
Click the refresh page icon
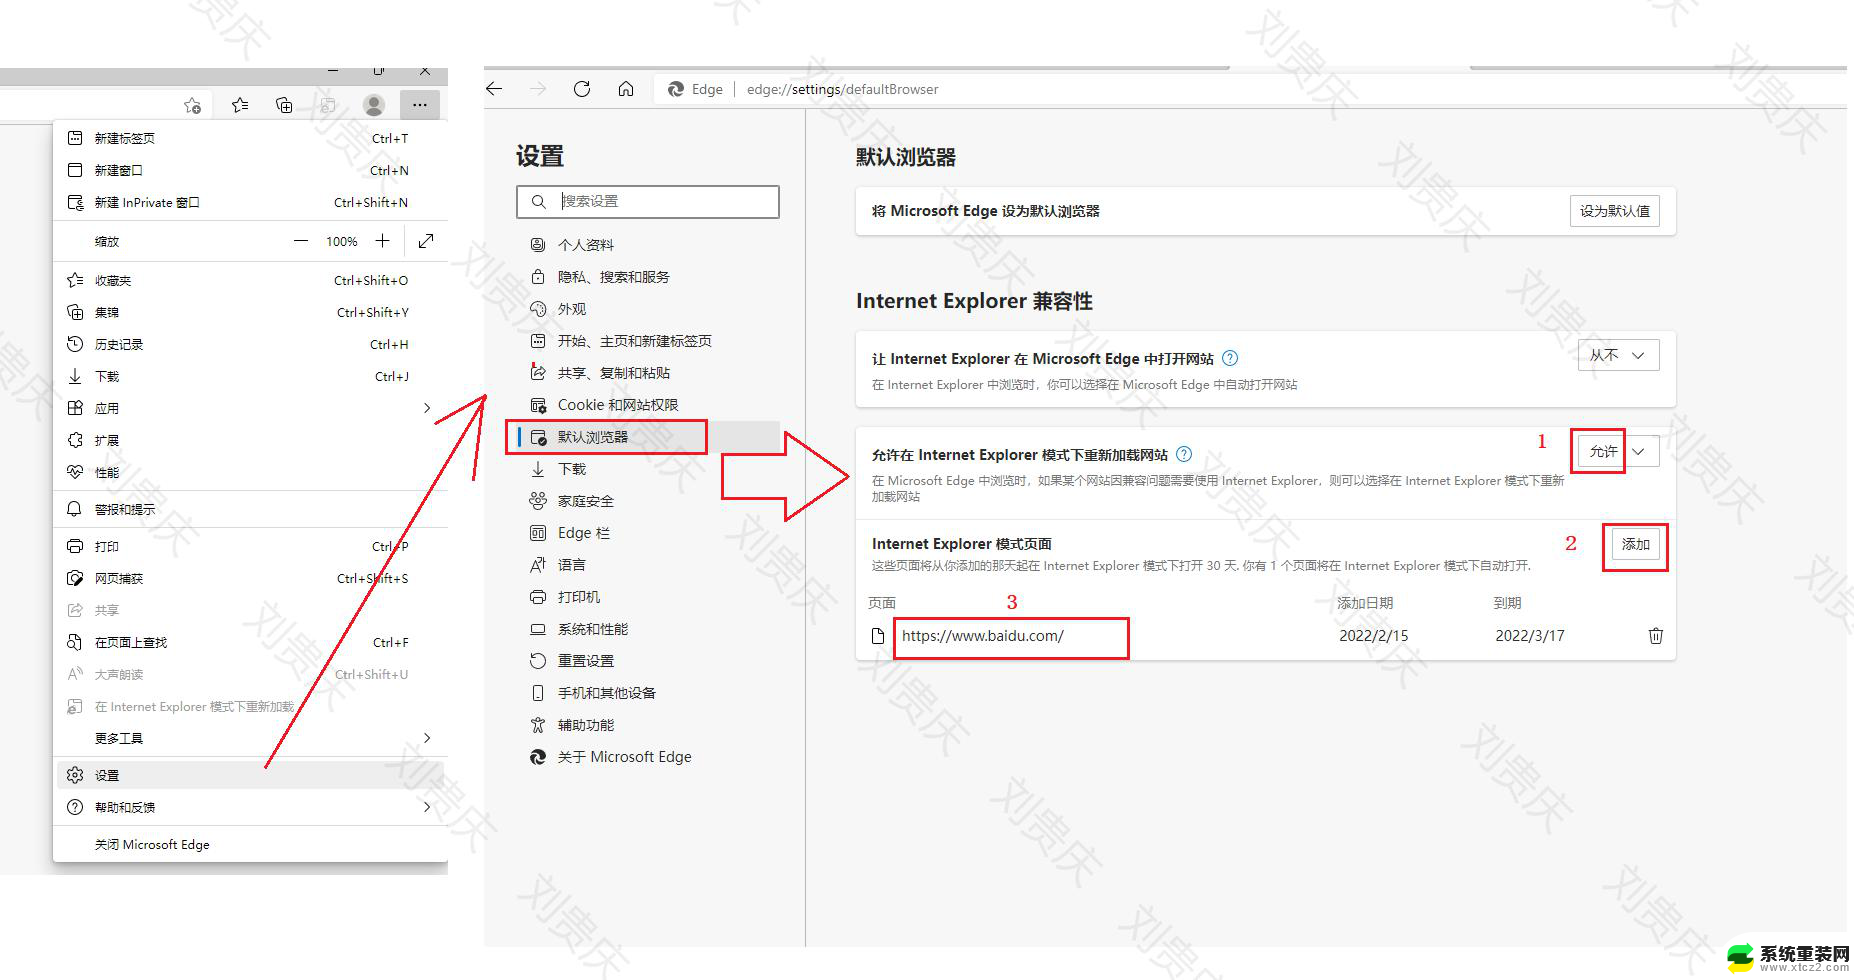point(582,89)
